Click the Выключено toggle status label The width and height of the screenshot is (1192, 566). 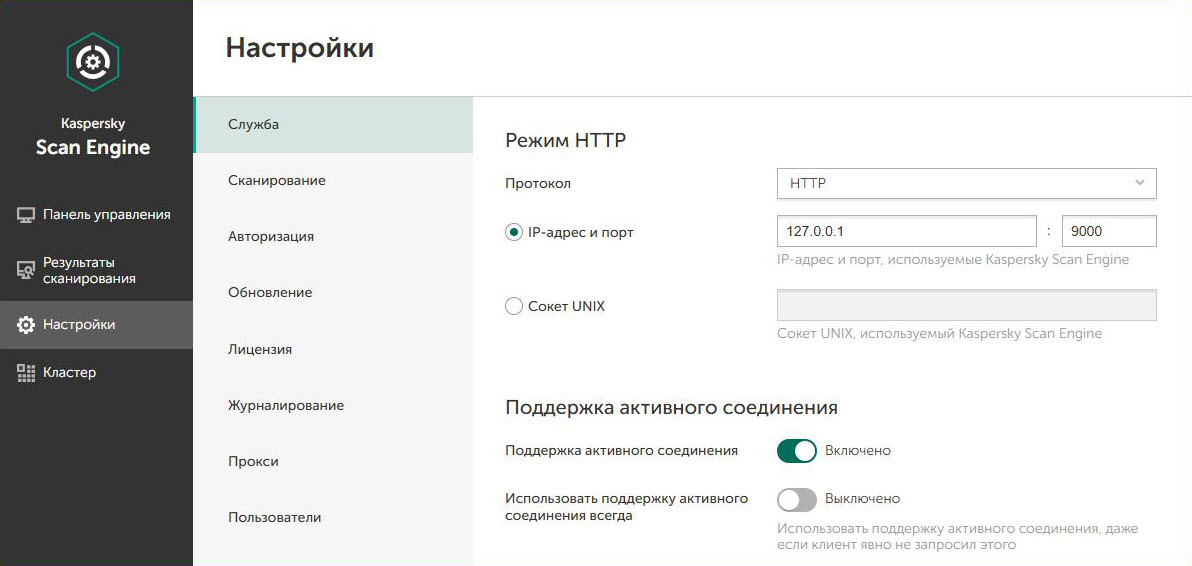[x=862, y=499]
